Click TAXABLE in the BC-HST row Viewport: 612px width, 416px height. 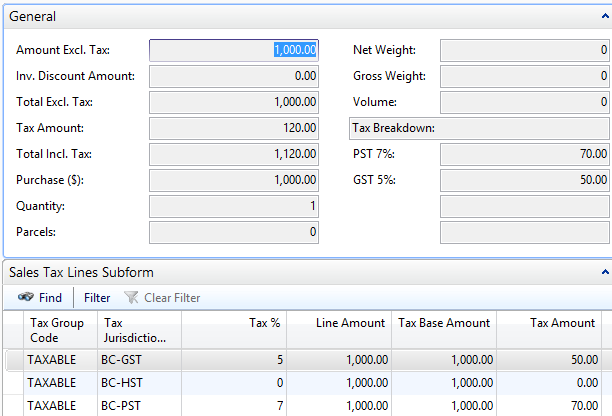[60, 383]
